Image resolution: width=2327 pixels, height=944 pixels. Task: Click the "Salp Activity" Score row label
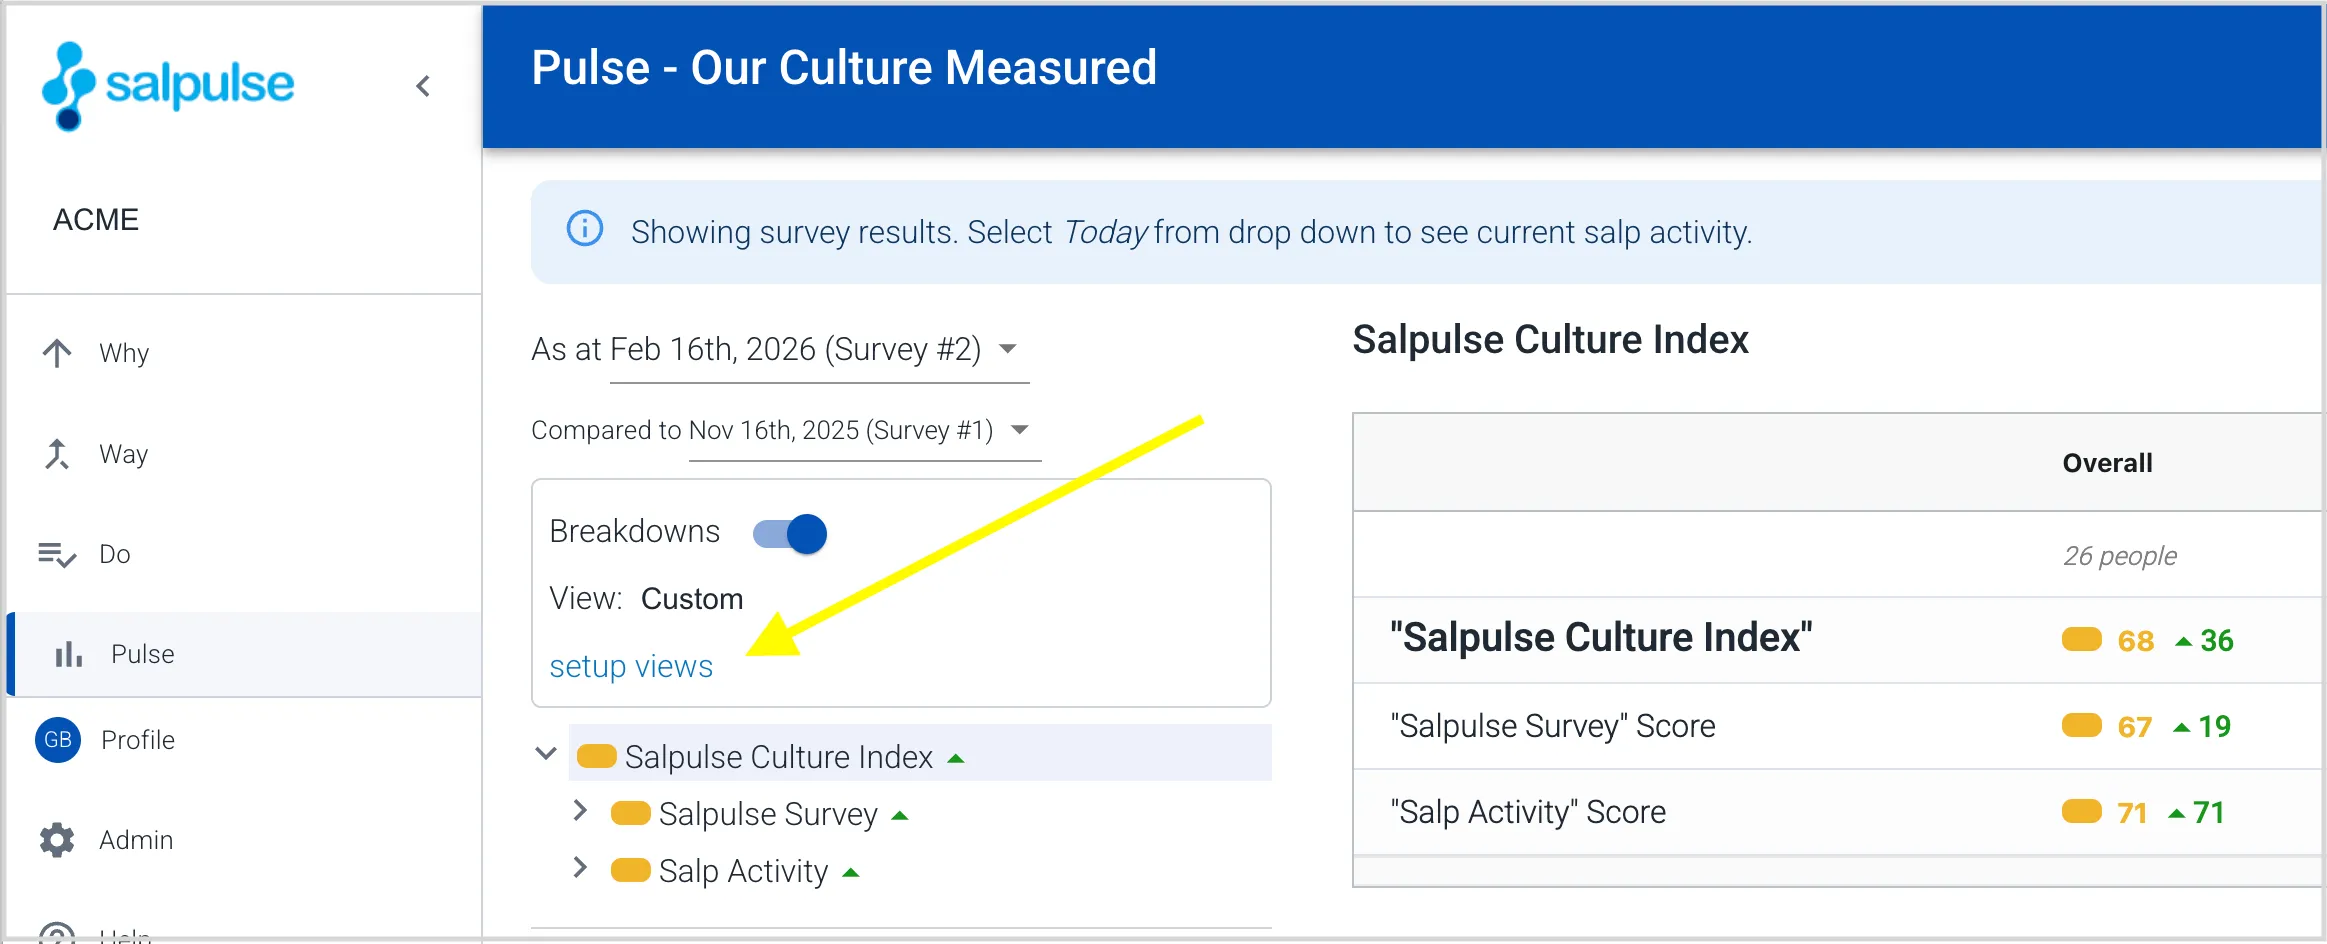(1528, 812)
